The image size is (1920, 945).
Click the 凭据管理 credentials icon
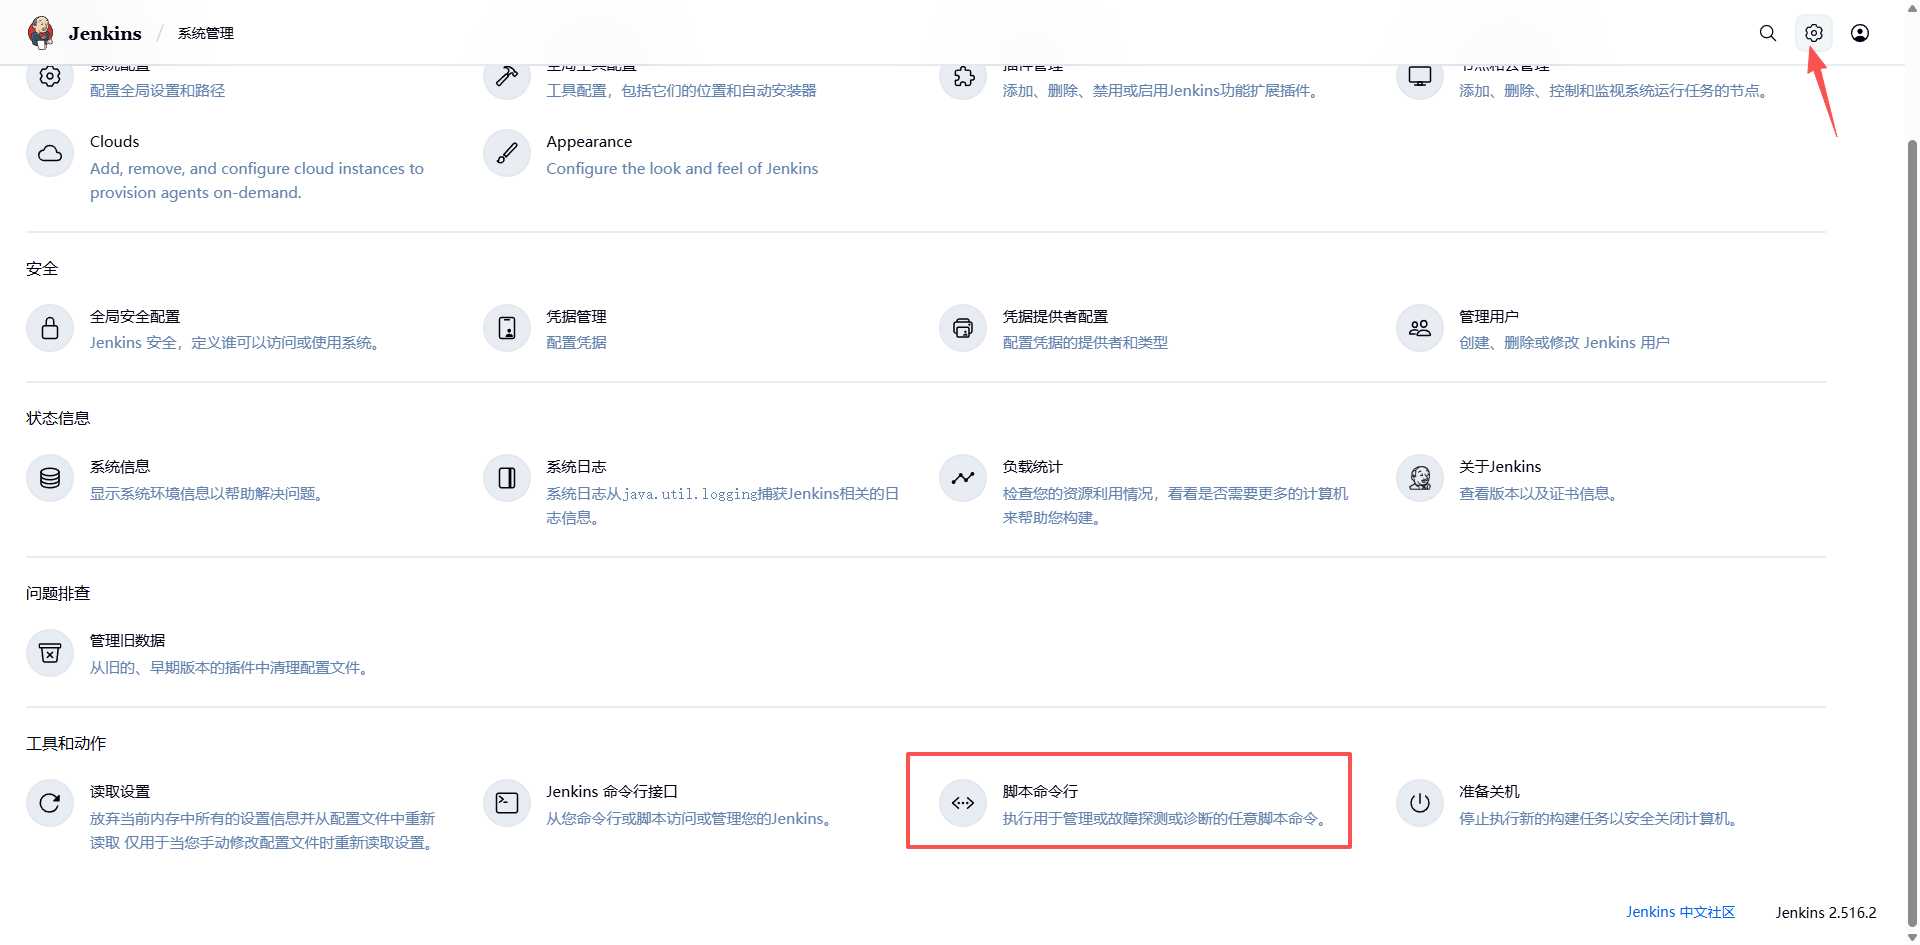507,328
